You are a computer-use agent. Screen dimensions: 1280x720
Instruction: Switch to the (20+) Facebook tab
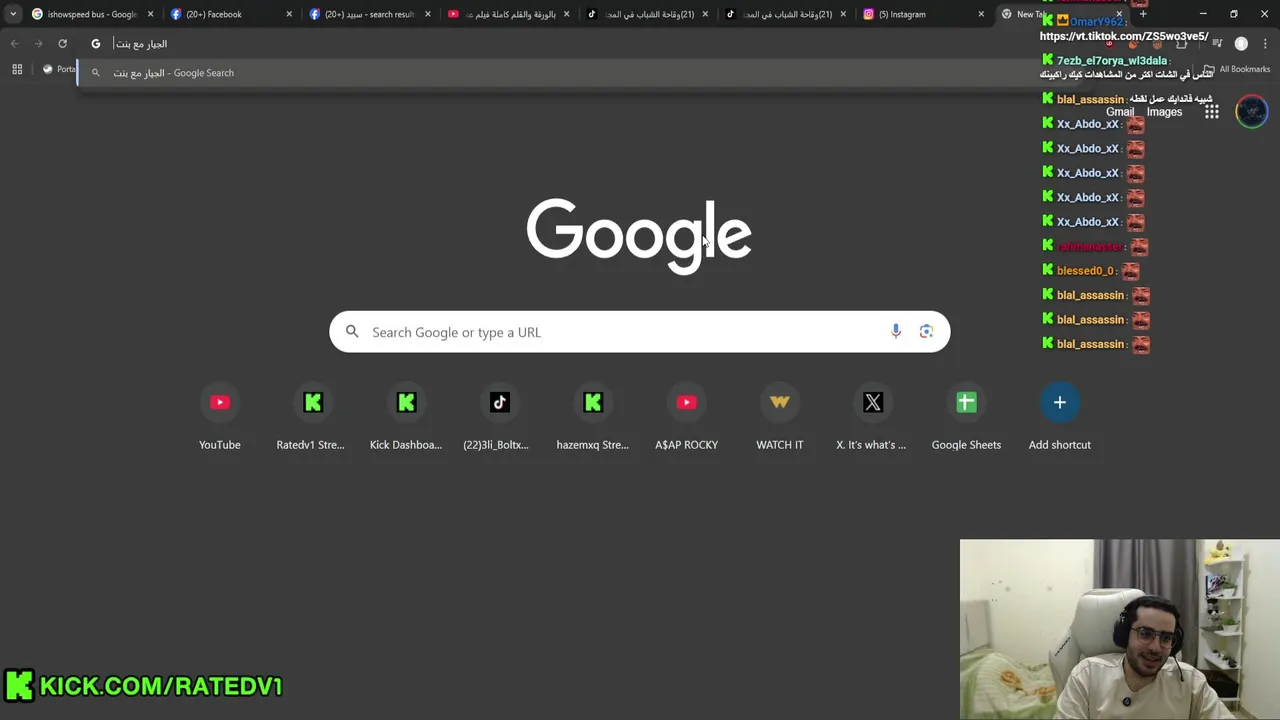pos(230,14)
